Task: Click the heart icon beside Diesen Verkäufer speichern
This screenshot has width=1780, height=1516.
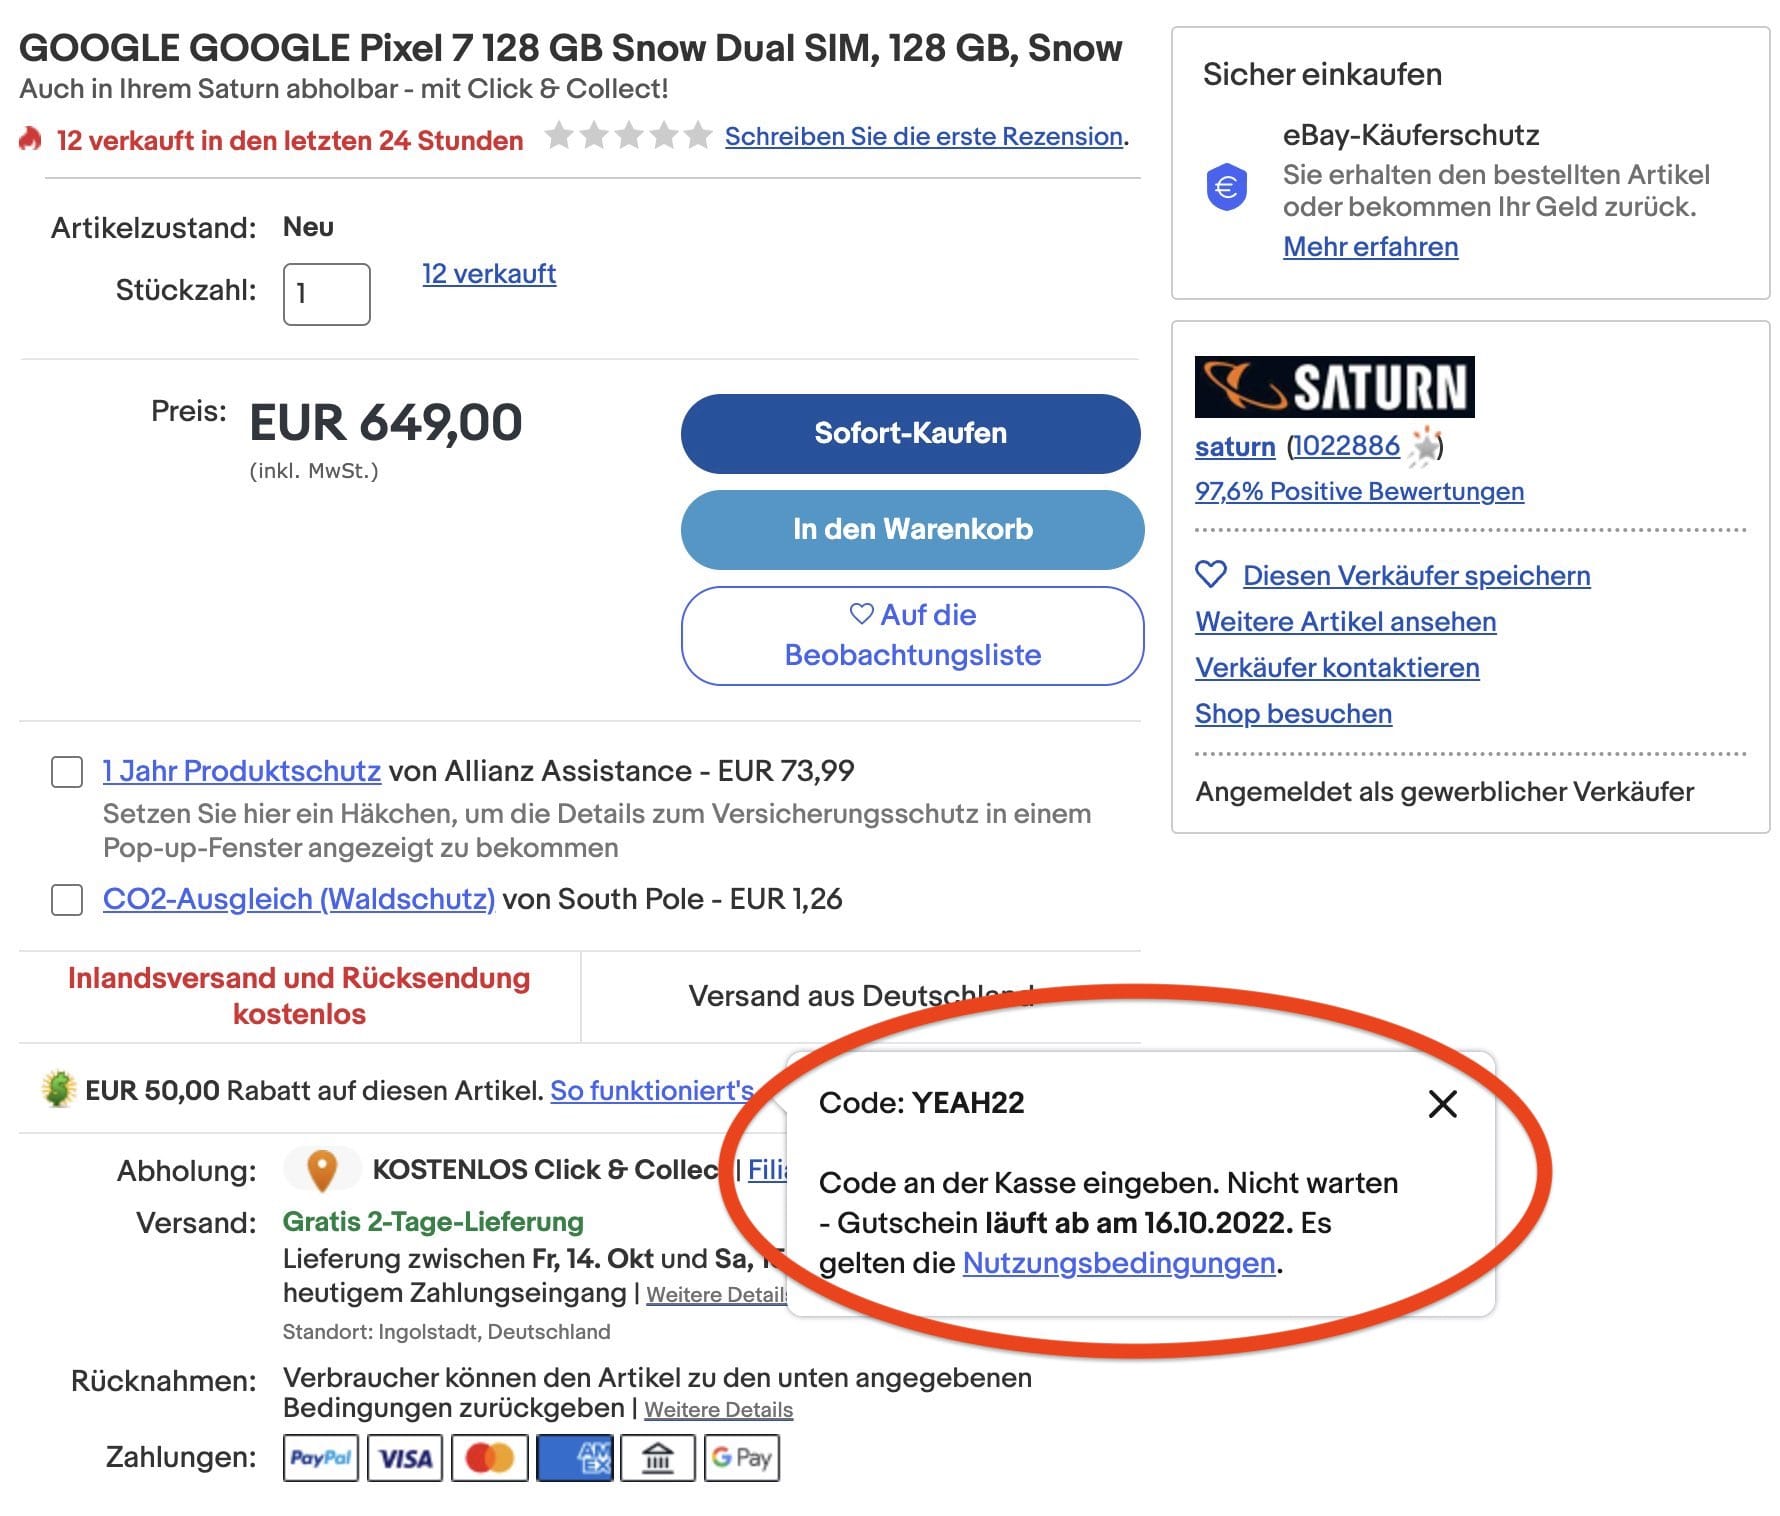Action: pyautogui.click(x=1211, y=575)
